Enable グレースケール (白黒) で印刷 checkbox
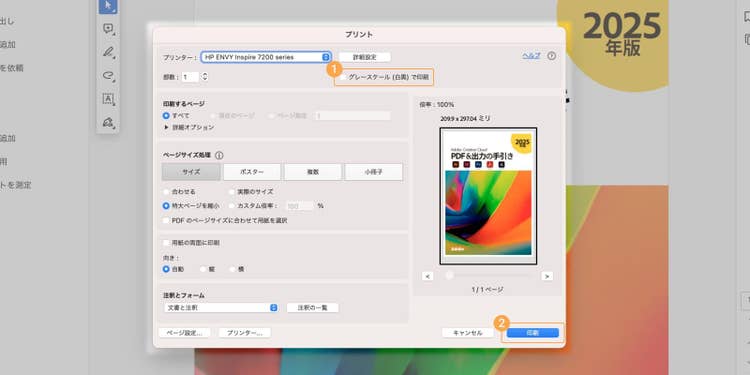750x375 pixels. [344, 77]
